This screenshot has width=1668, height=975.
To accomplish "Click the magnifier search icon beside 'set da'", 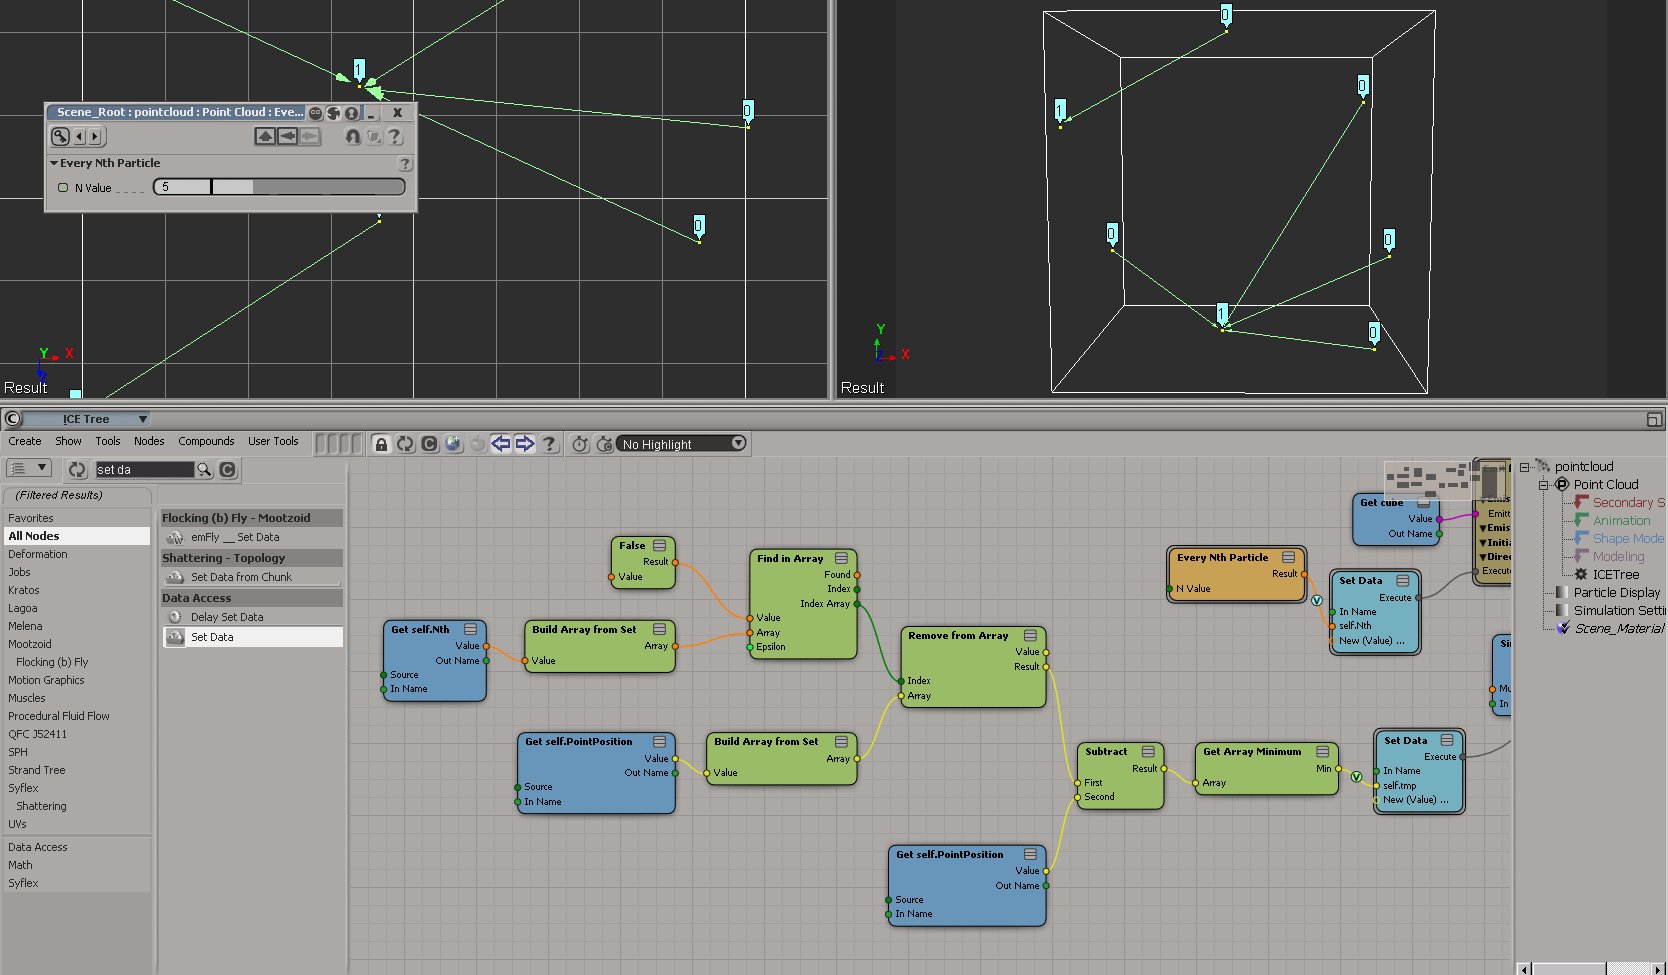I will [x=204, y=470].
